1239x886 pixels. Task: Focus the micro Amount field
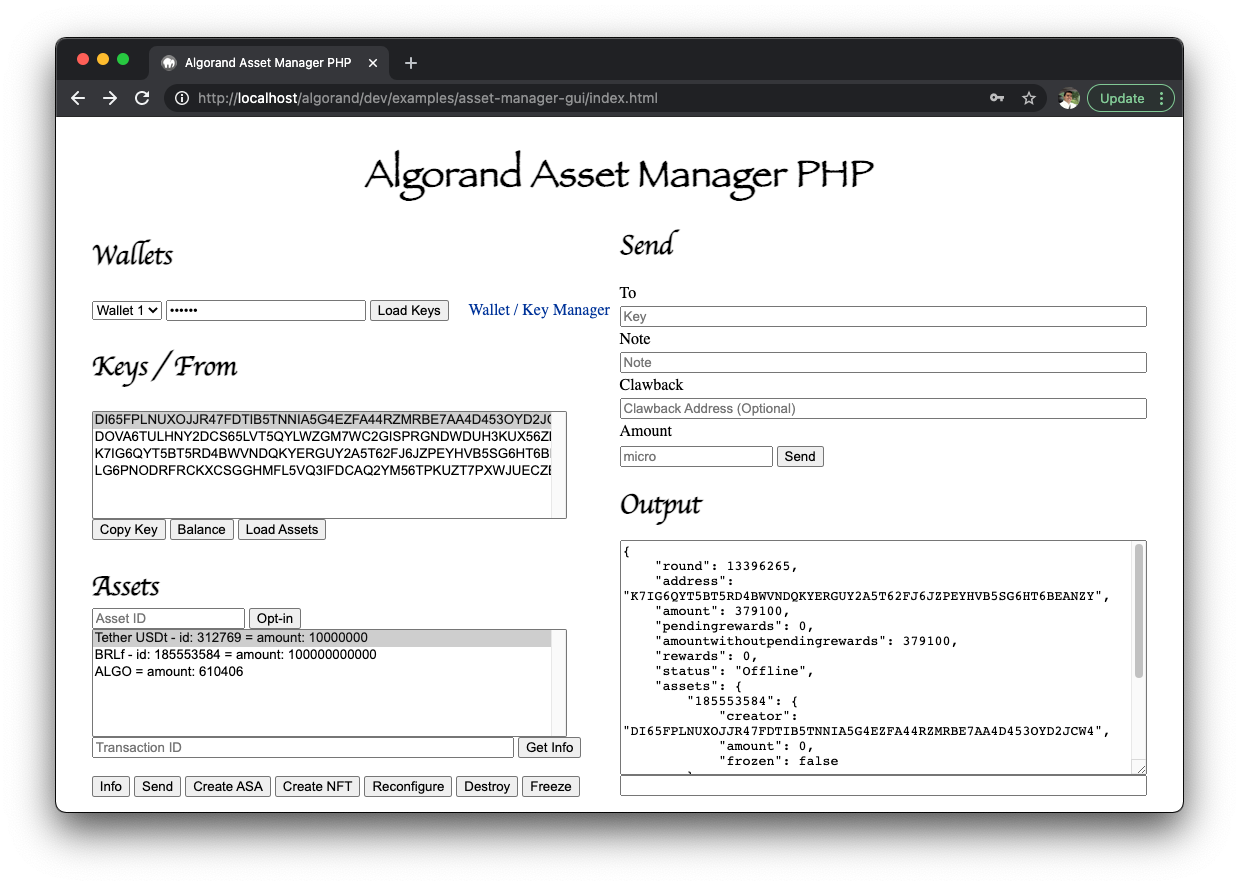(696, 456)
